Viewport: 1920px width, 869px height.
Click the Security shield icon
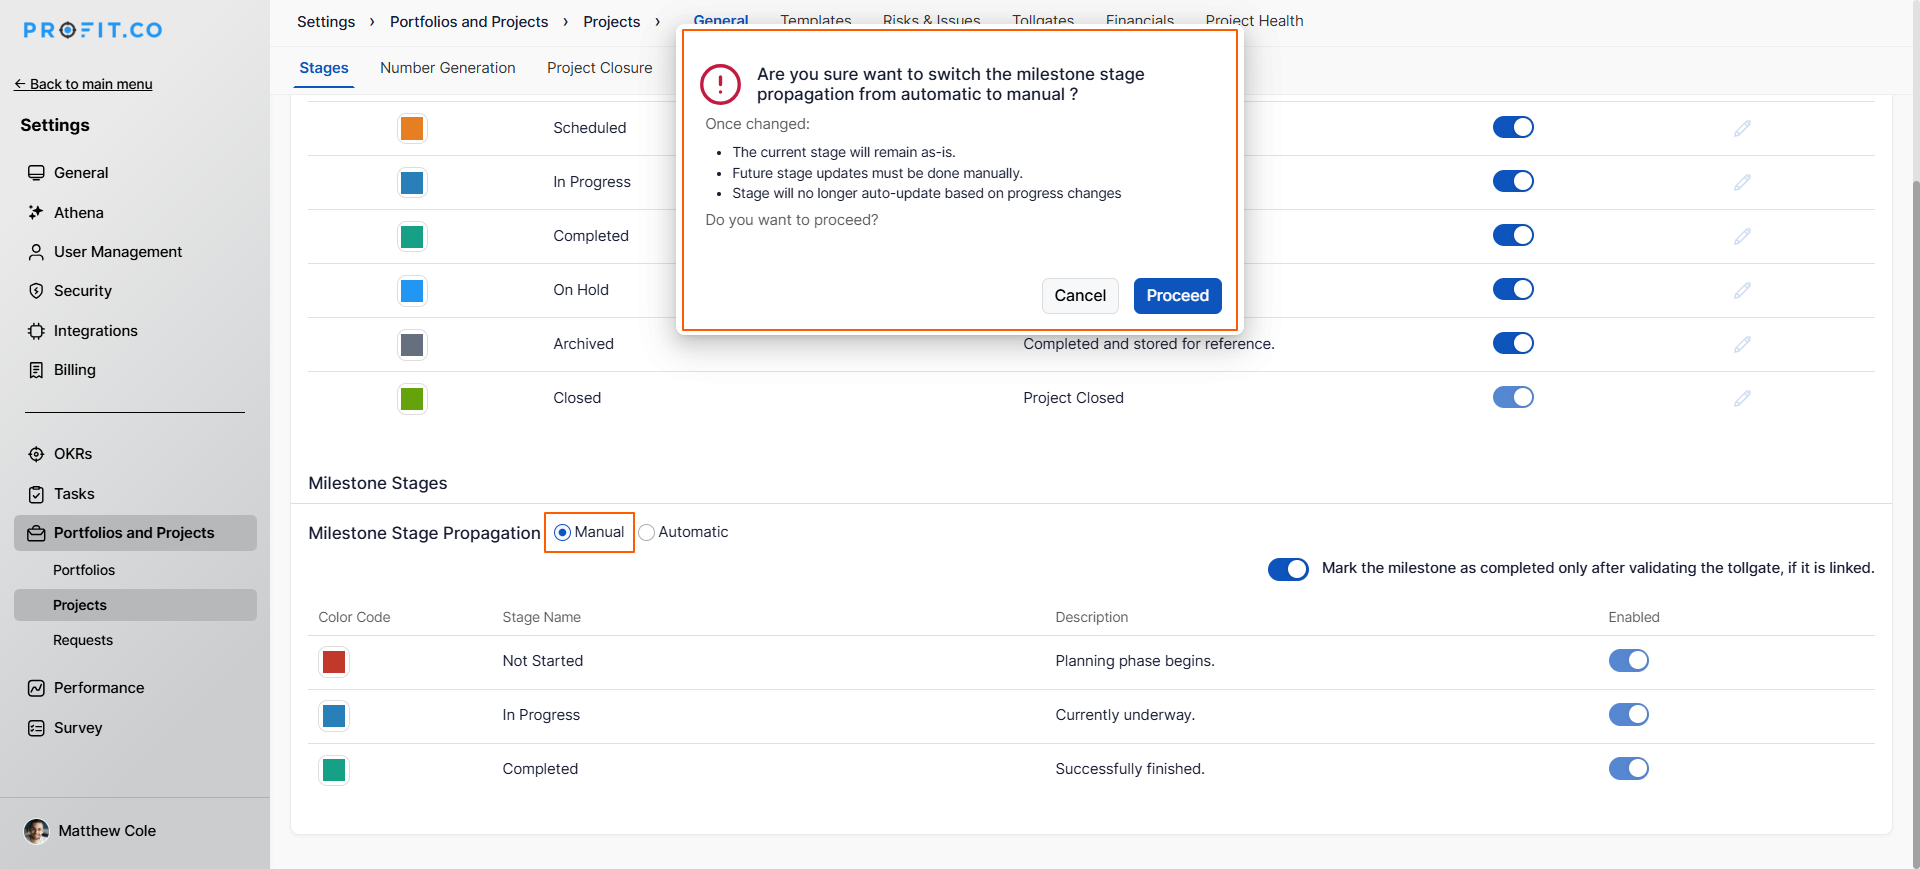coord(36,291)
